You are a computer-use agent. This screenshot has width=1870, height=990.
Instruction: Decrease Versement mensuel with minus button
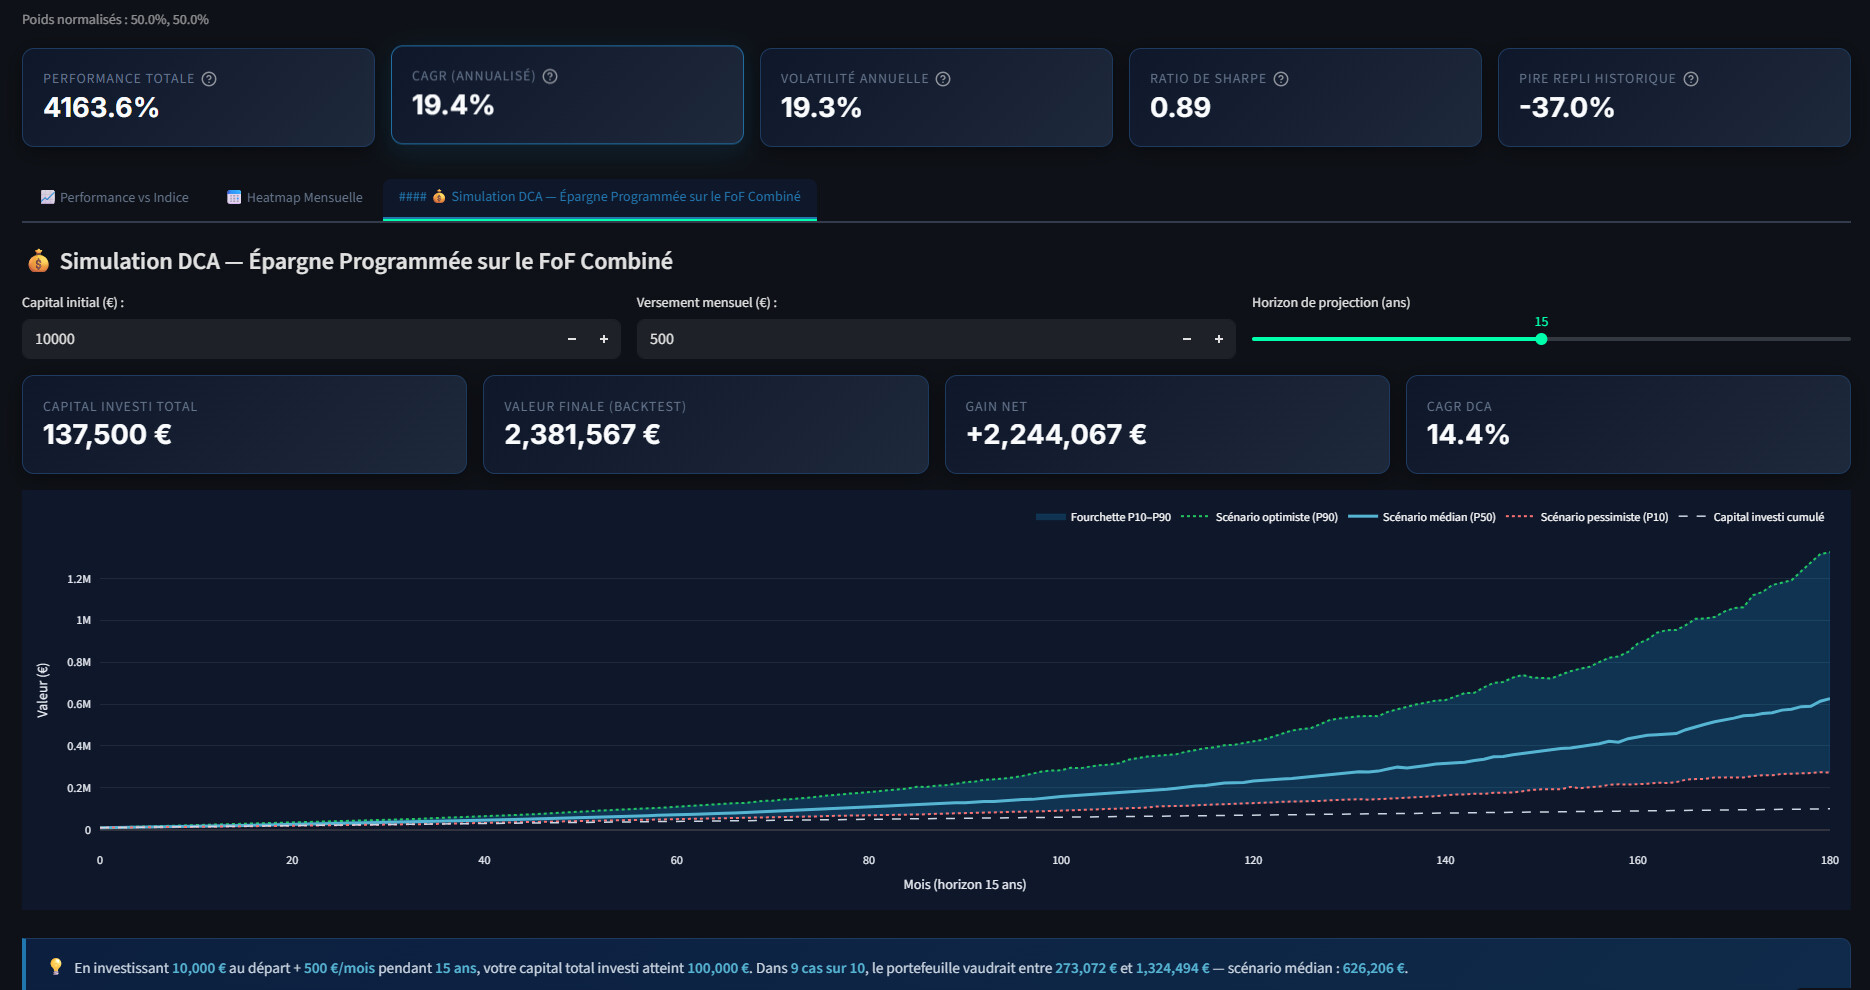coord(1187,339)
